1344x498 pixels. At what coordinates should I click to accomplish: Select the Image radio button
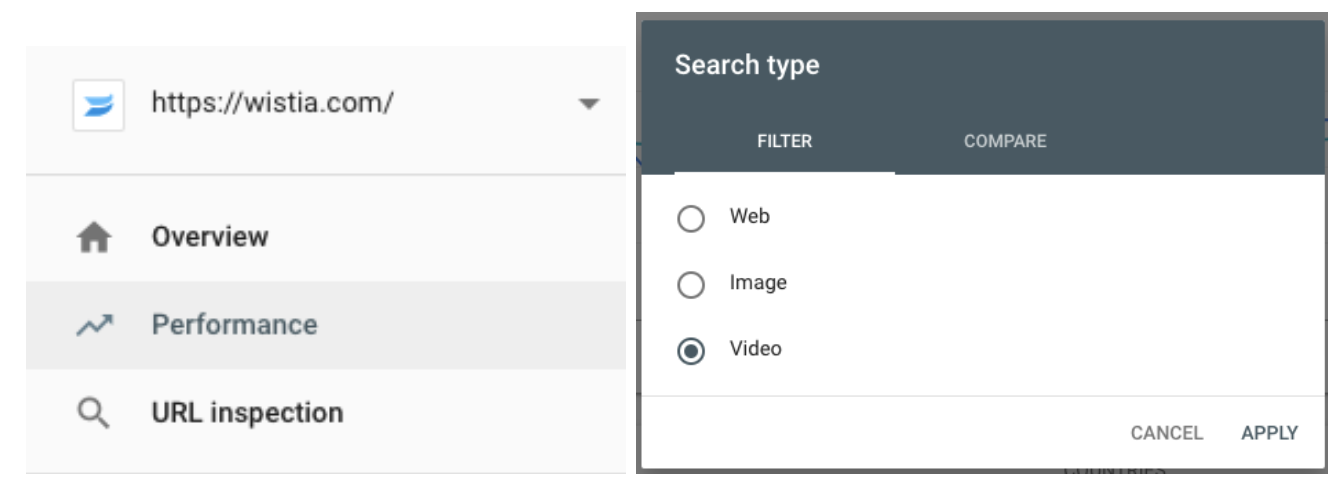coord(691,286)
